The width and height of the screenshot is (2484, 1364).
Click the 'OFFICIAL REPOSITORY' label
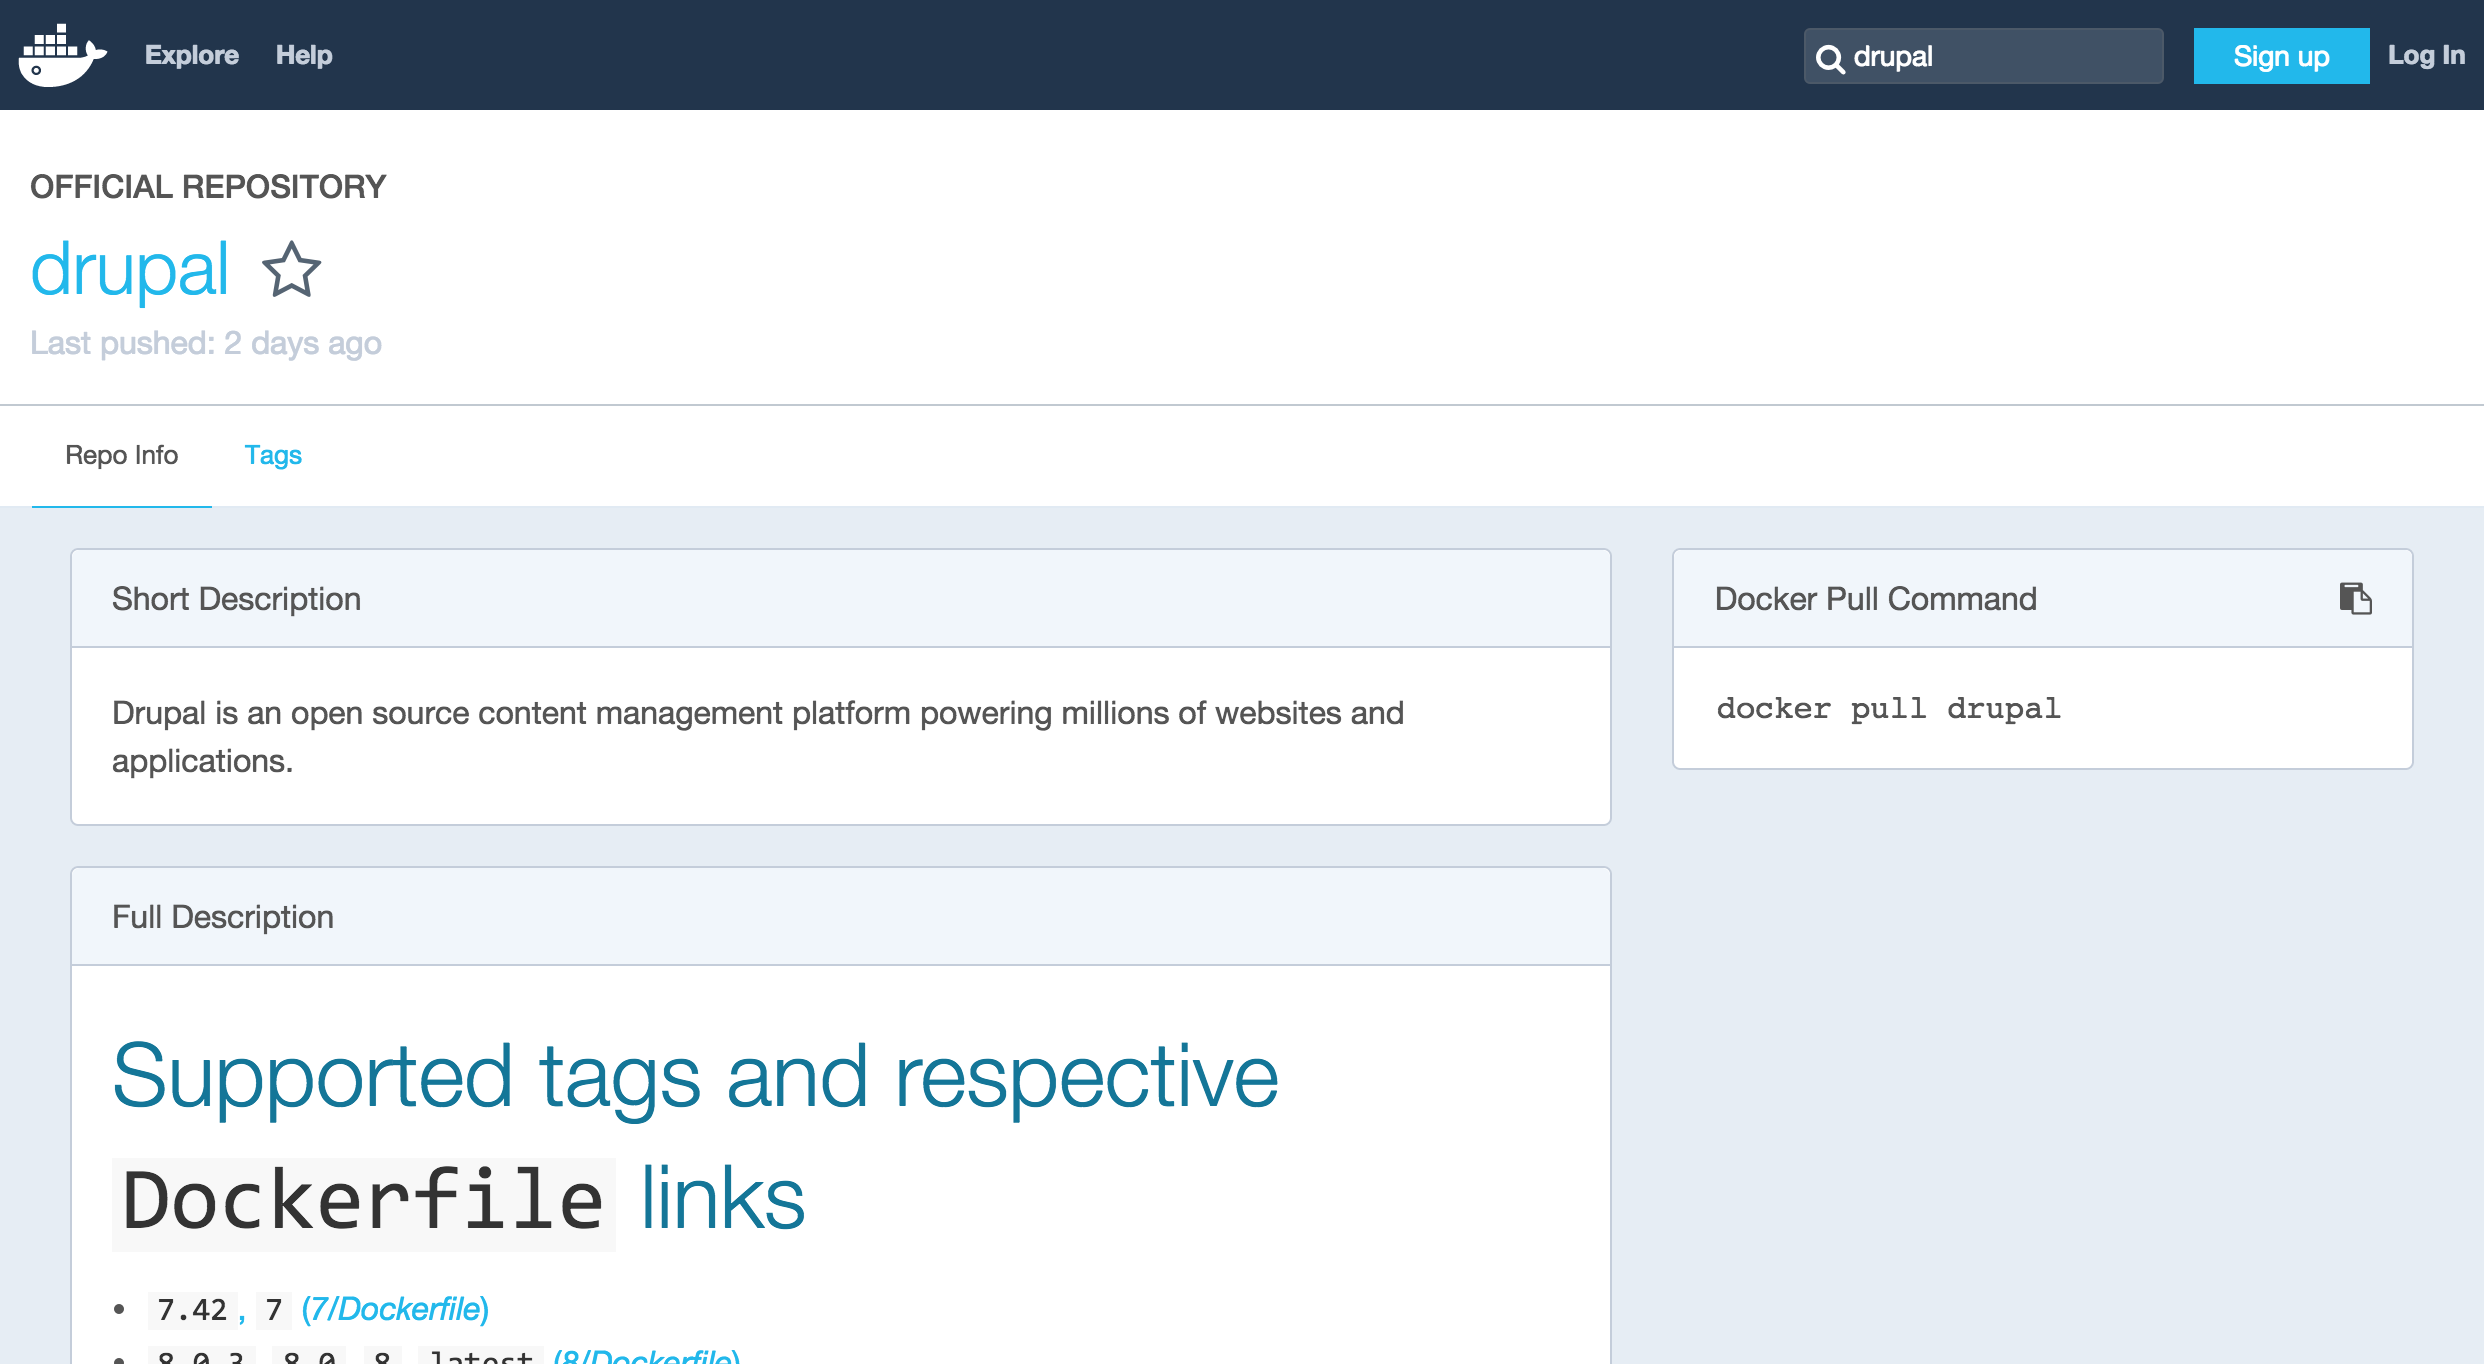208,187
